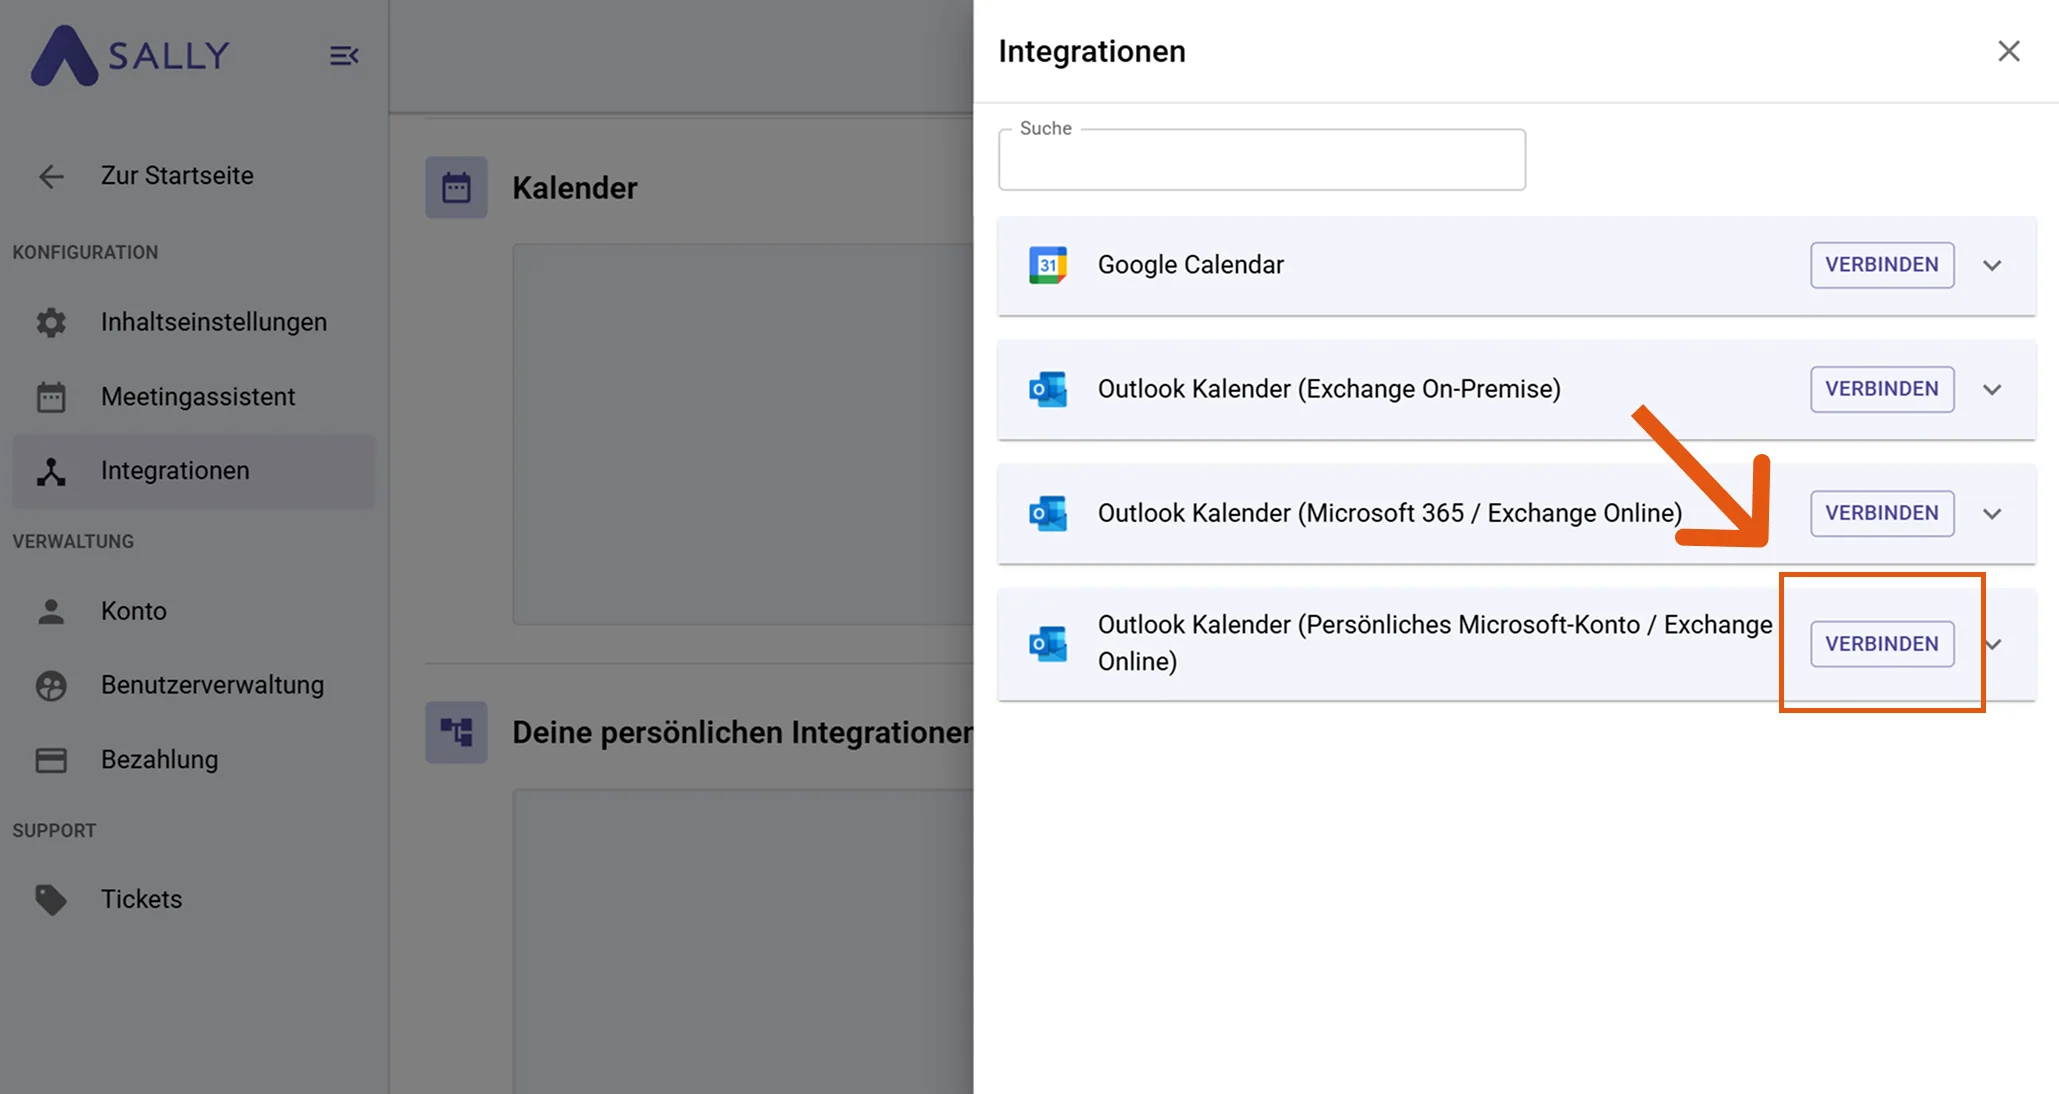Click the VERWALTUNG section label
The height and width of the screenshot is (1094, 2059).
pyautogui.click(x=73, y=542)
